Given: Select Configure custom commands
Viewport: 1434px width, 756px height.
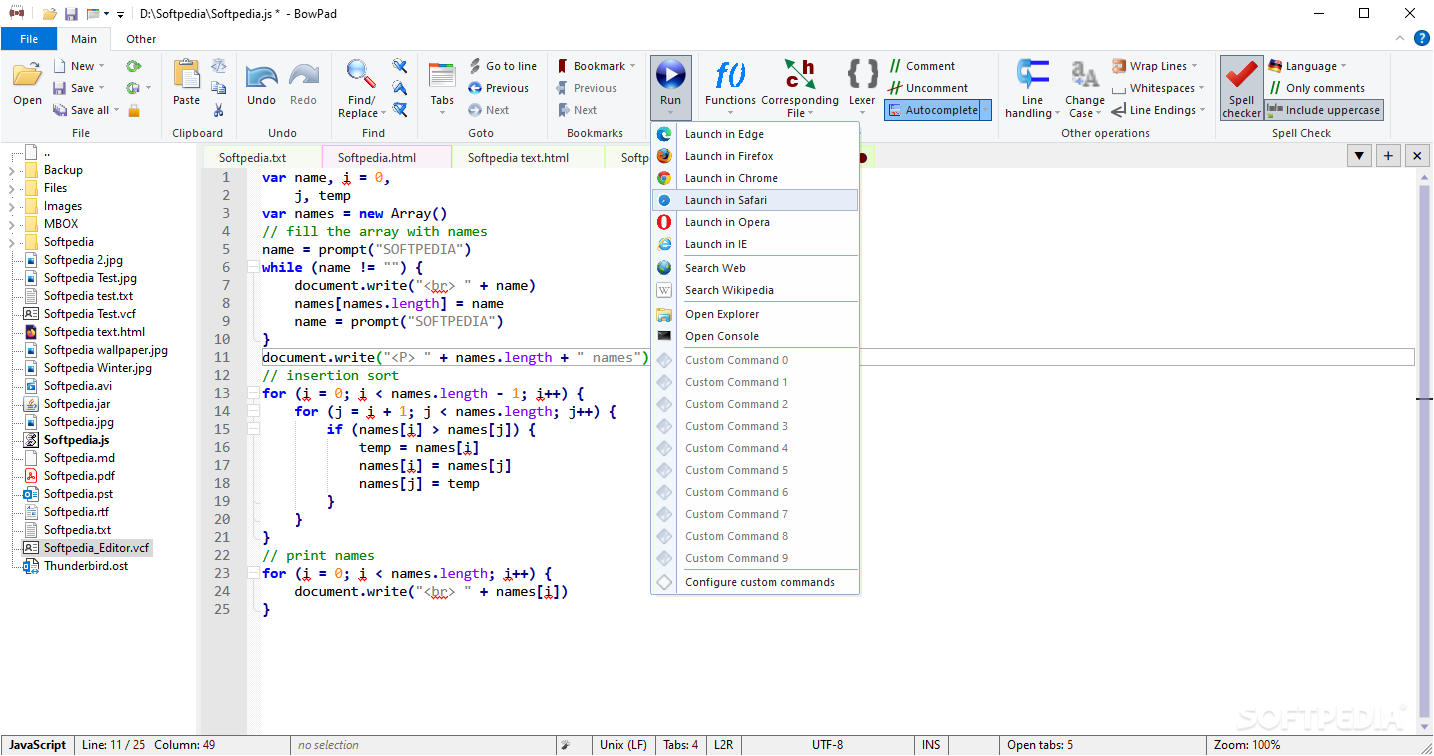Looking at the screenshot, I should pyautogui.click(x=755, y=582).
